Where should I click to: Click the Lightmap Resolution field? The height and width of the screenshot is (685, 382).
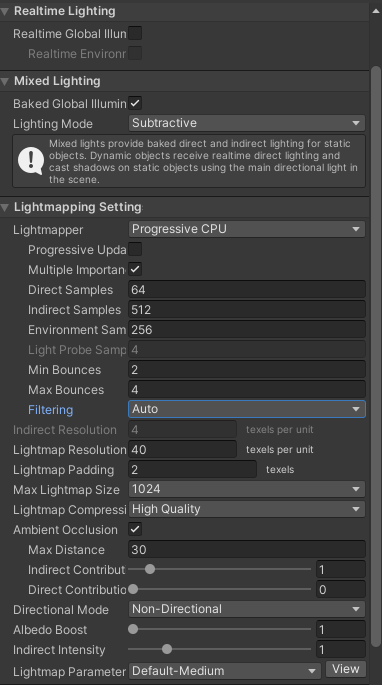183,450
